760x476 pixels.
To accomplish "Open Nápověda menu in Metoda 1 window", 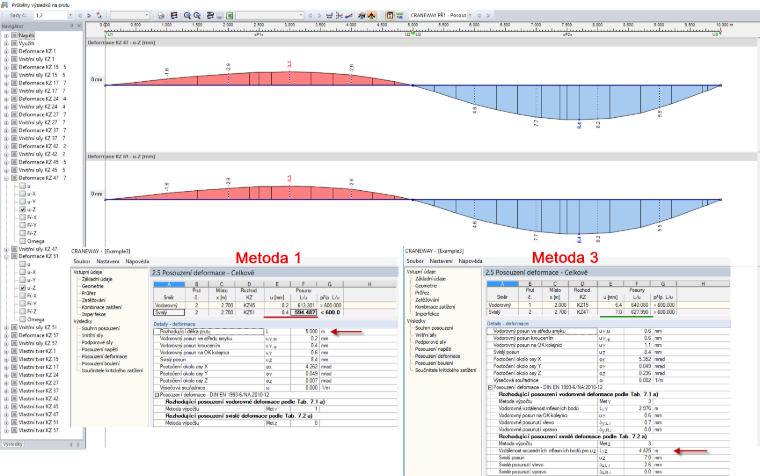I will (137, 261).
